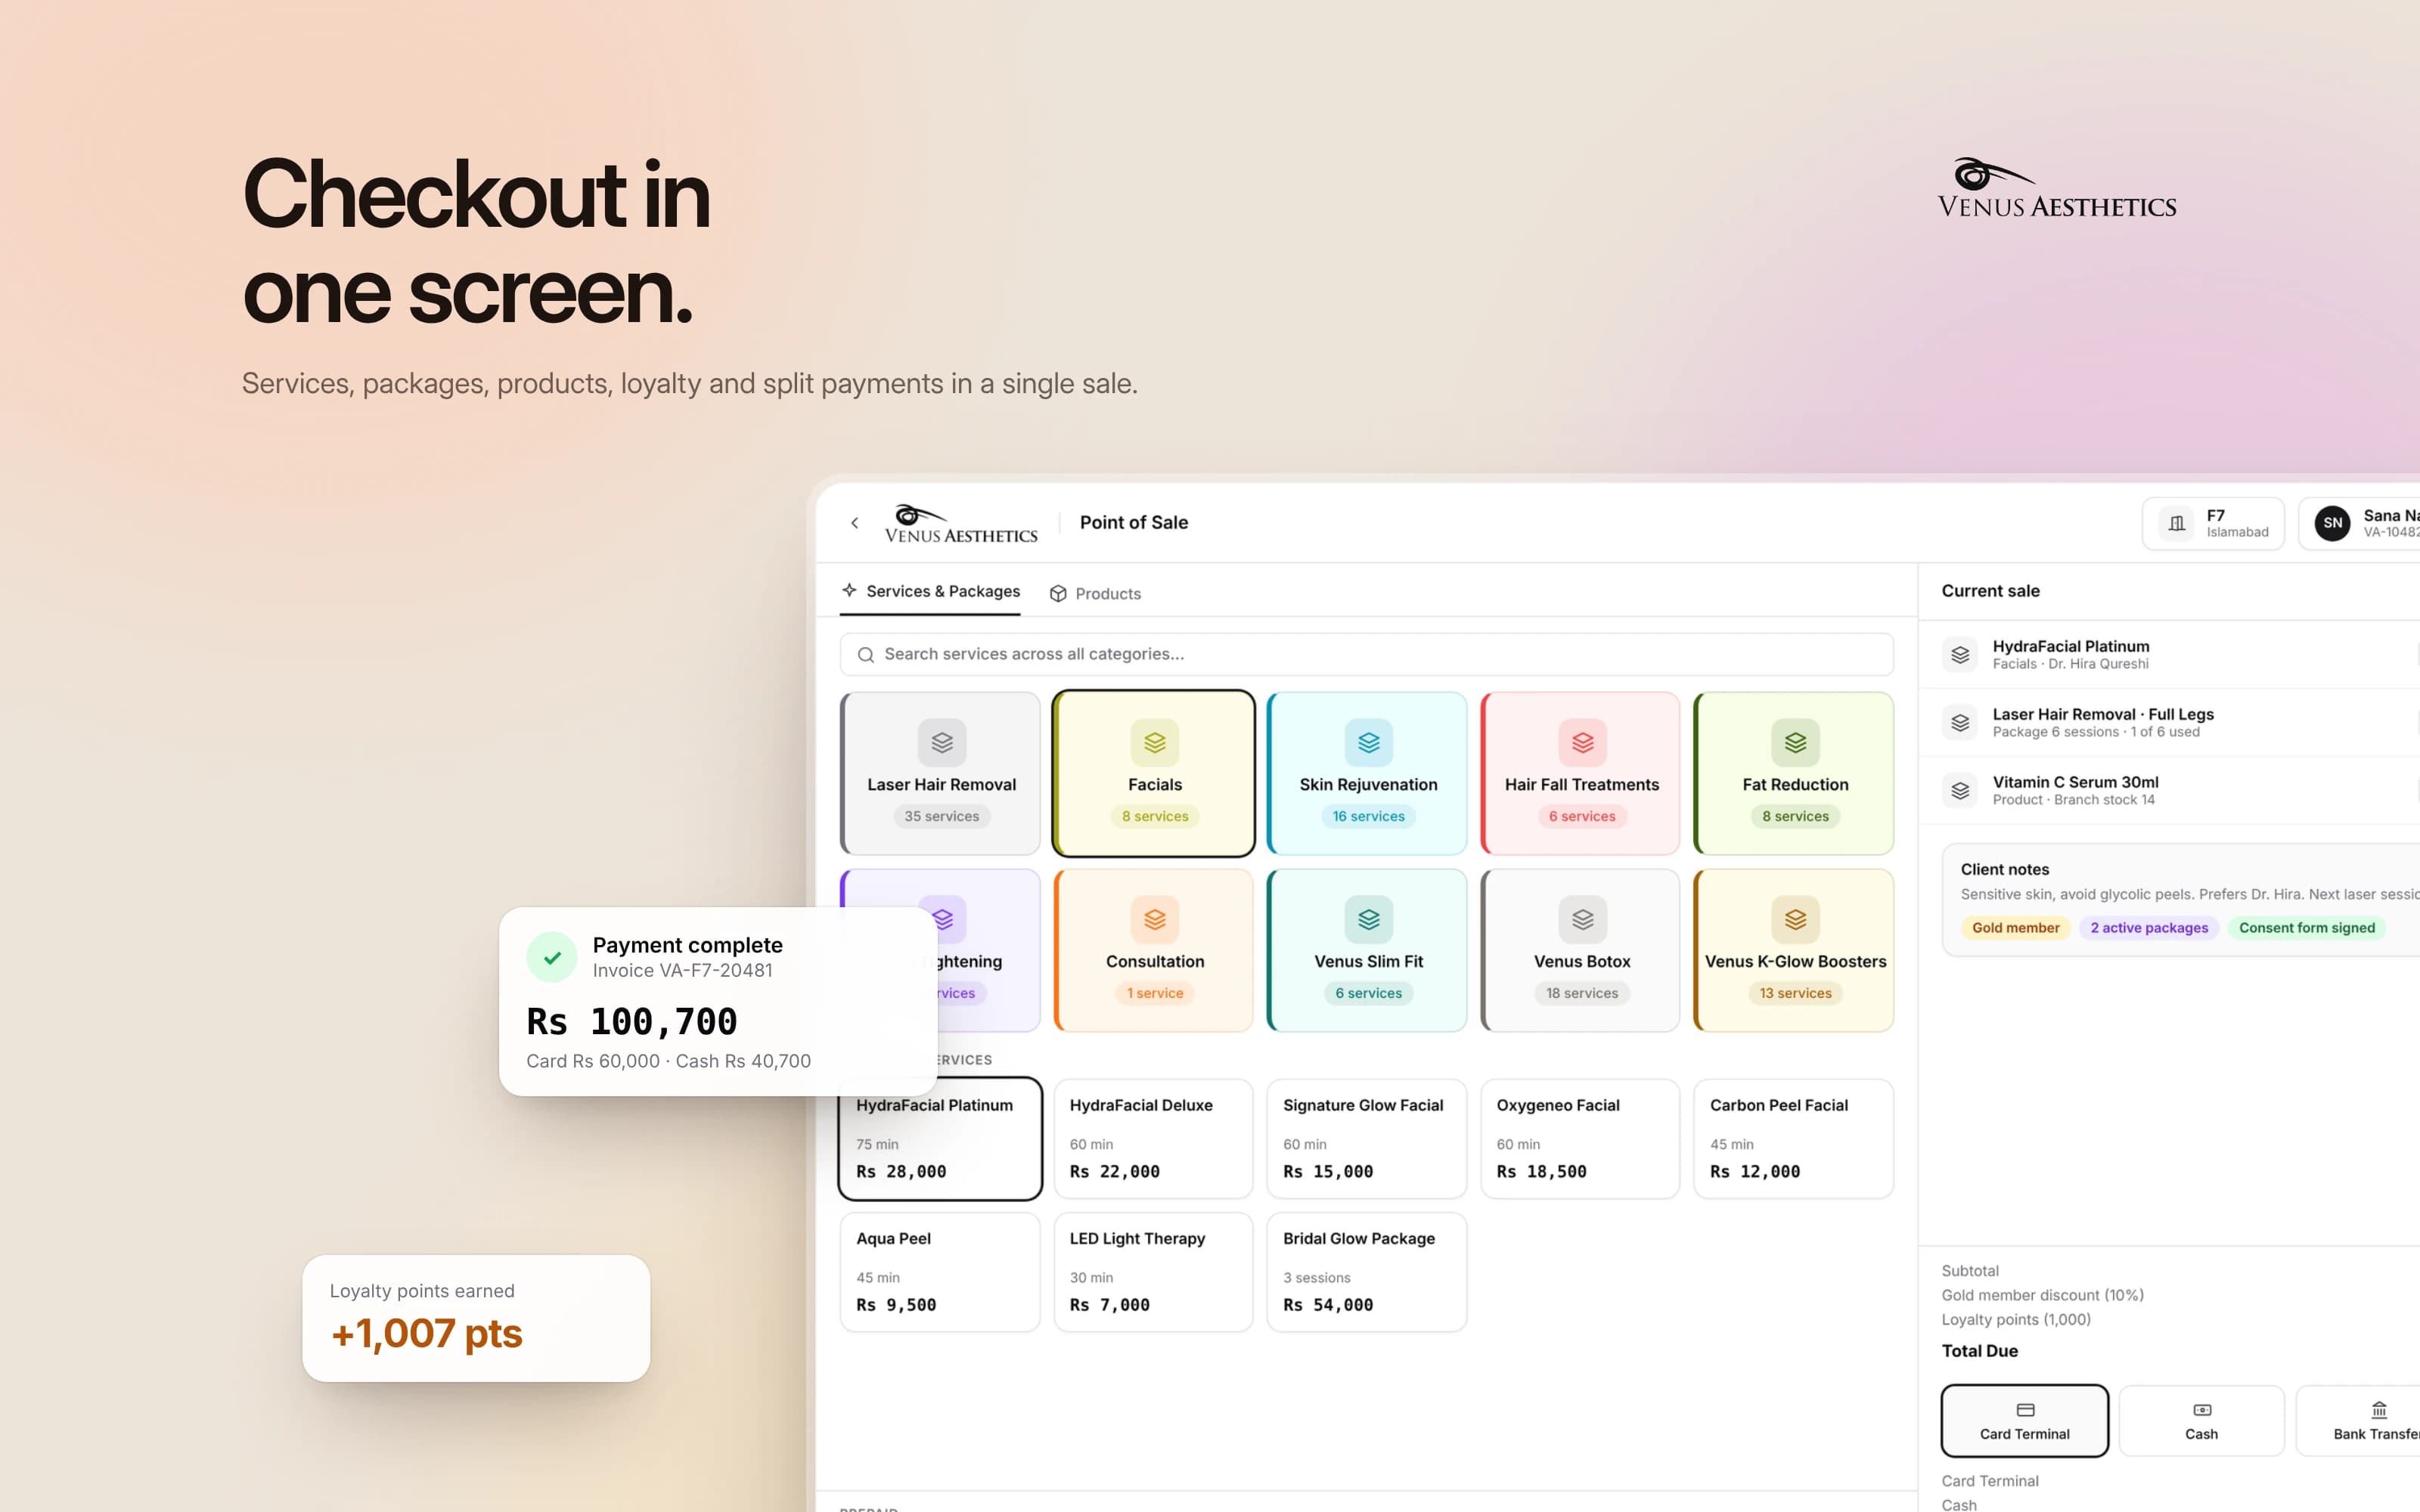2420x1512 pixels.
Task: Click the Consent form signed tag
Action: pos(2306,928)
